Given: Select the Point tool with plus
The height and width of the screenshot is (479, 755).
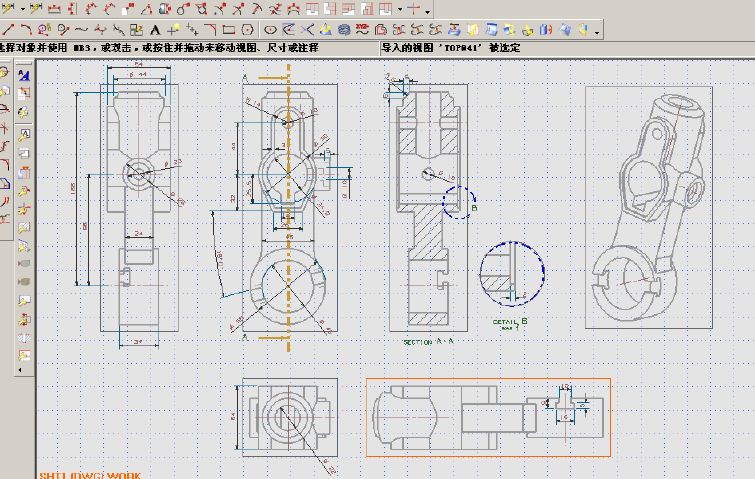Looking at the screenshot, I should pos(173,30).
